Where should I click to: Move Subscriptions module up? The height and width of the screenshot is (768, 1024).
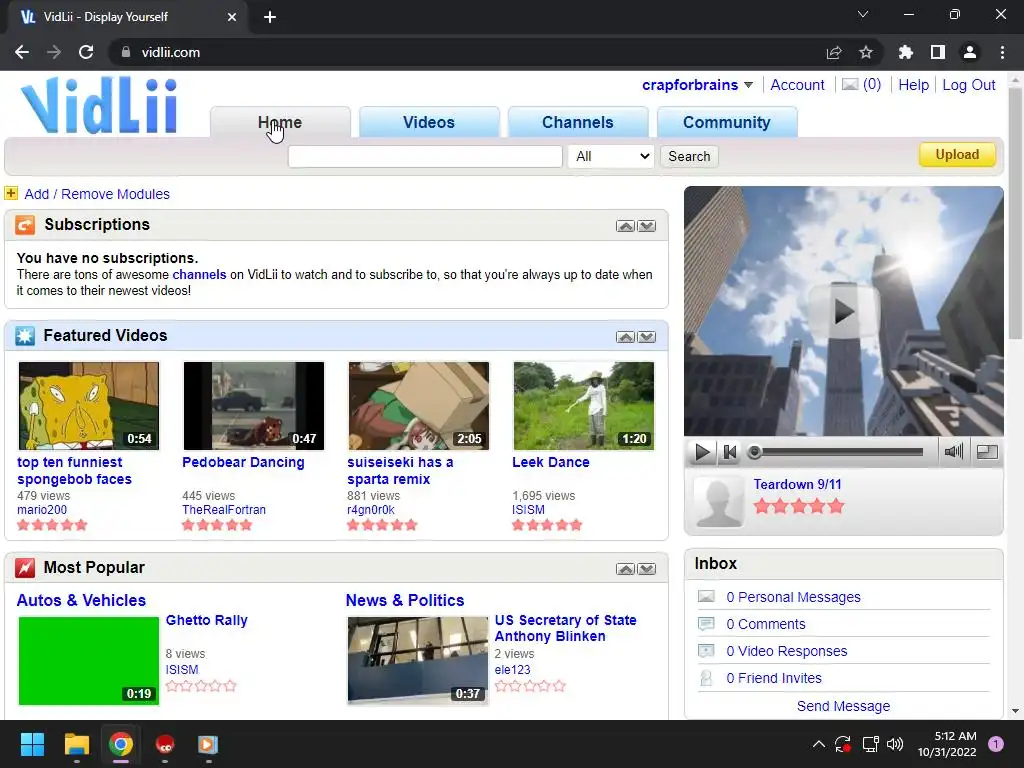coord(625,226)
